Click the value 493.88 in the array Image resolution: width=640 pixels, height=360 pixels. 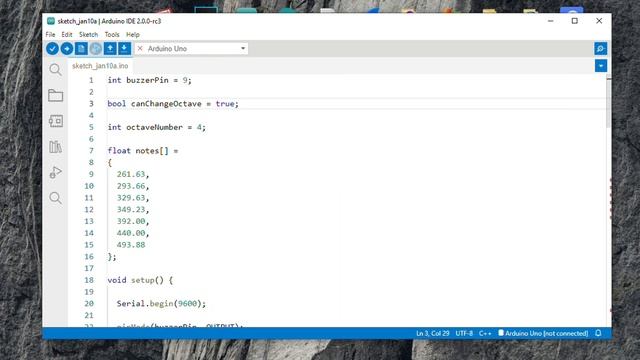pyautogui.click(x=131, y=245)
